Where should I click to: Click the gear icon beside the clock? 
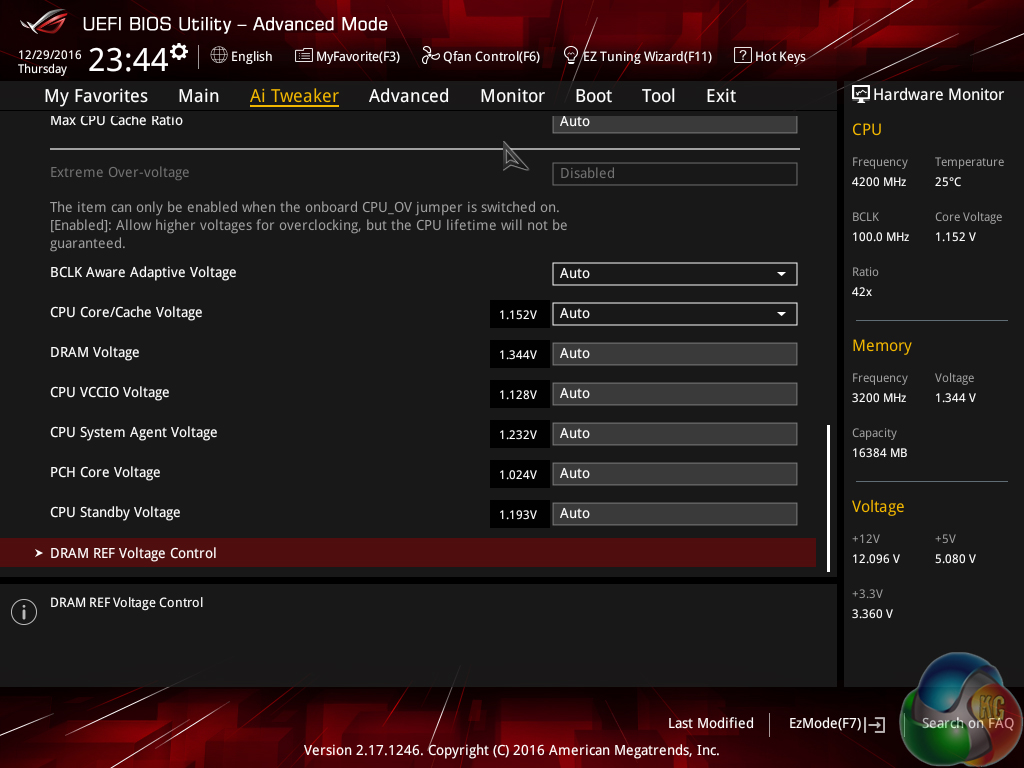(x=179, y=51)
